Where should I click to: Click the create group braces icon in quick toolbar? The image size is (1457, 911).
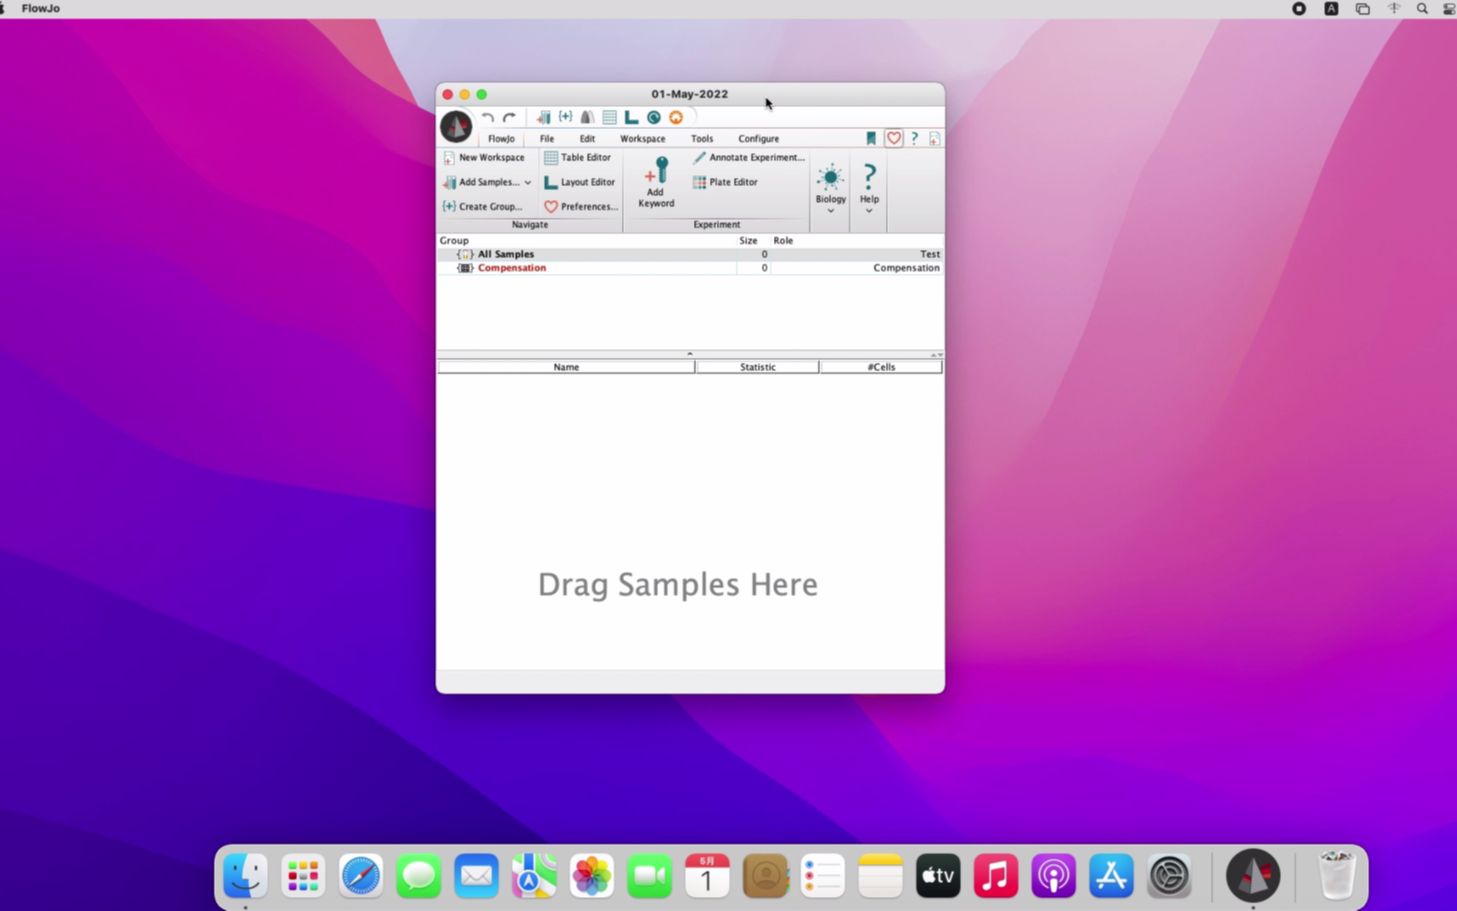click(x=565, y=117)
